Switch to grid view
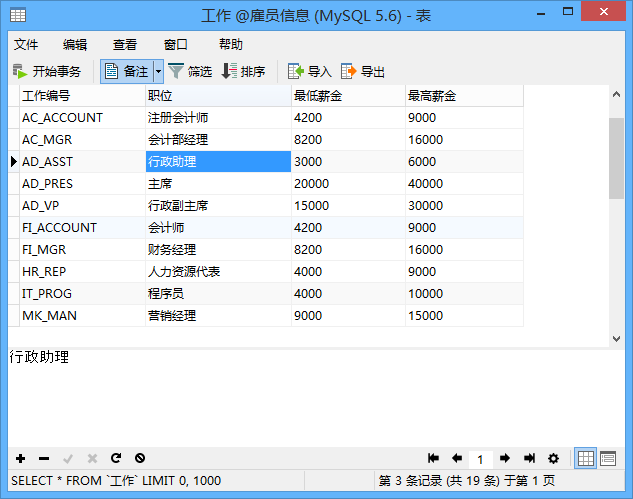The width and height of the screenshot is (633, 499). (x=586, y=458)
